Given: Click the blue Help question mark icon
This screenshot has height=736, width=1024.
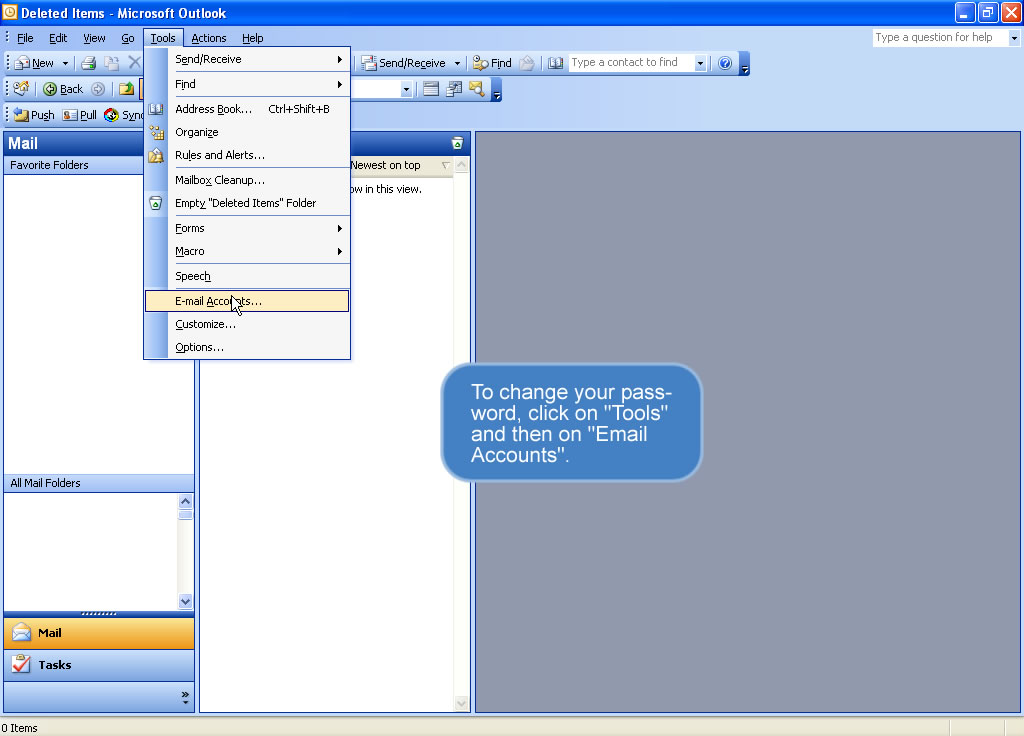Looking at the screenshot, I should coord(725,63).
